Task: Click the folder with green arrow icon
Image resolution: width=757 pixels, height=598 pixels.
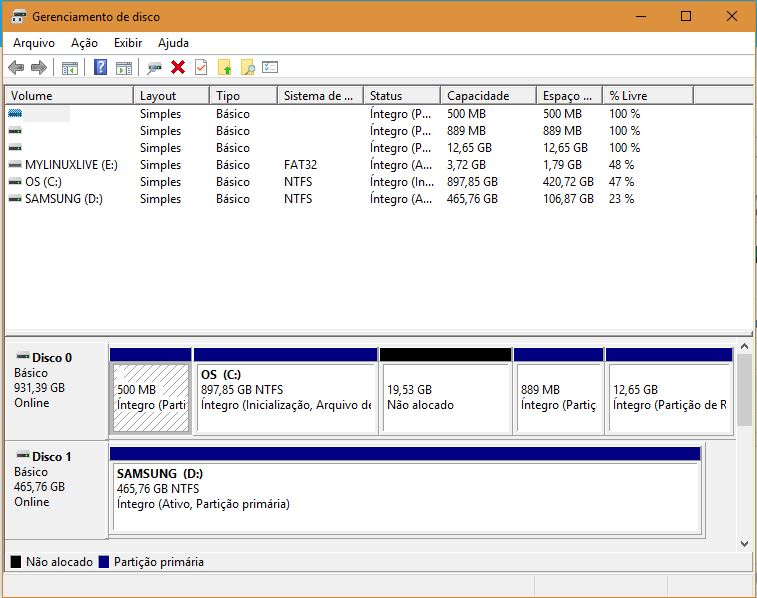Action: pyautogui.click(x=224, y=68)
